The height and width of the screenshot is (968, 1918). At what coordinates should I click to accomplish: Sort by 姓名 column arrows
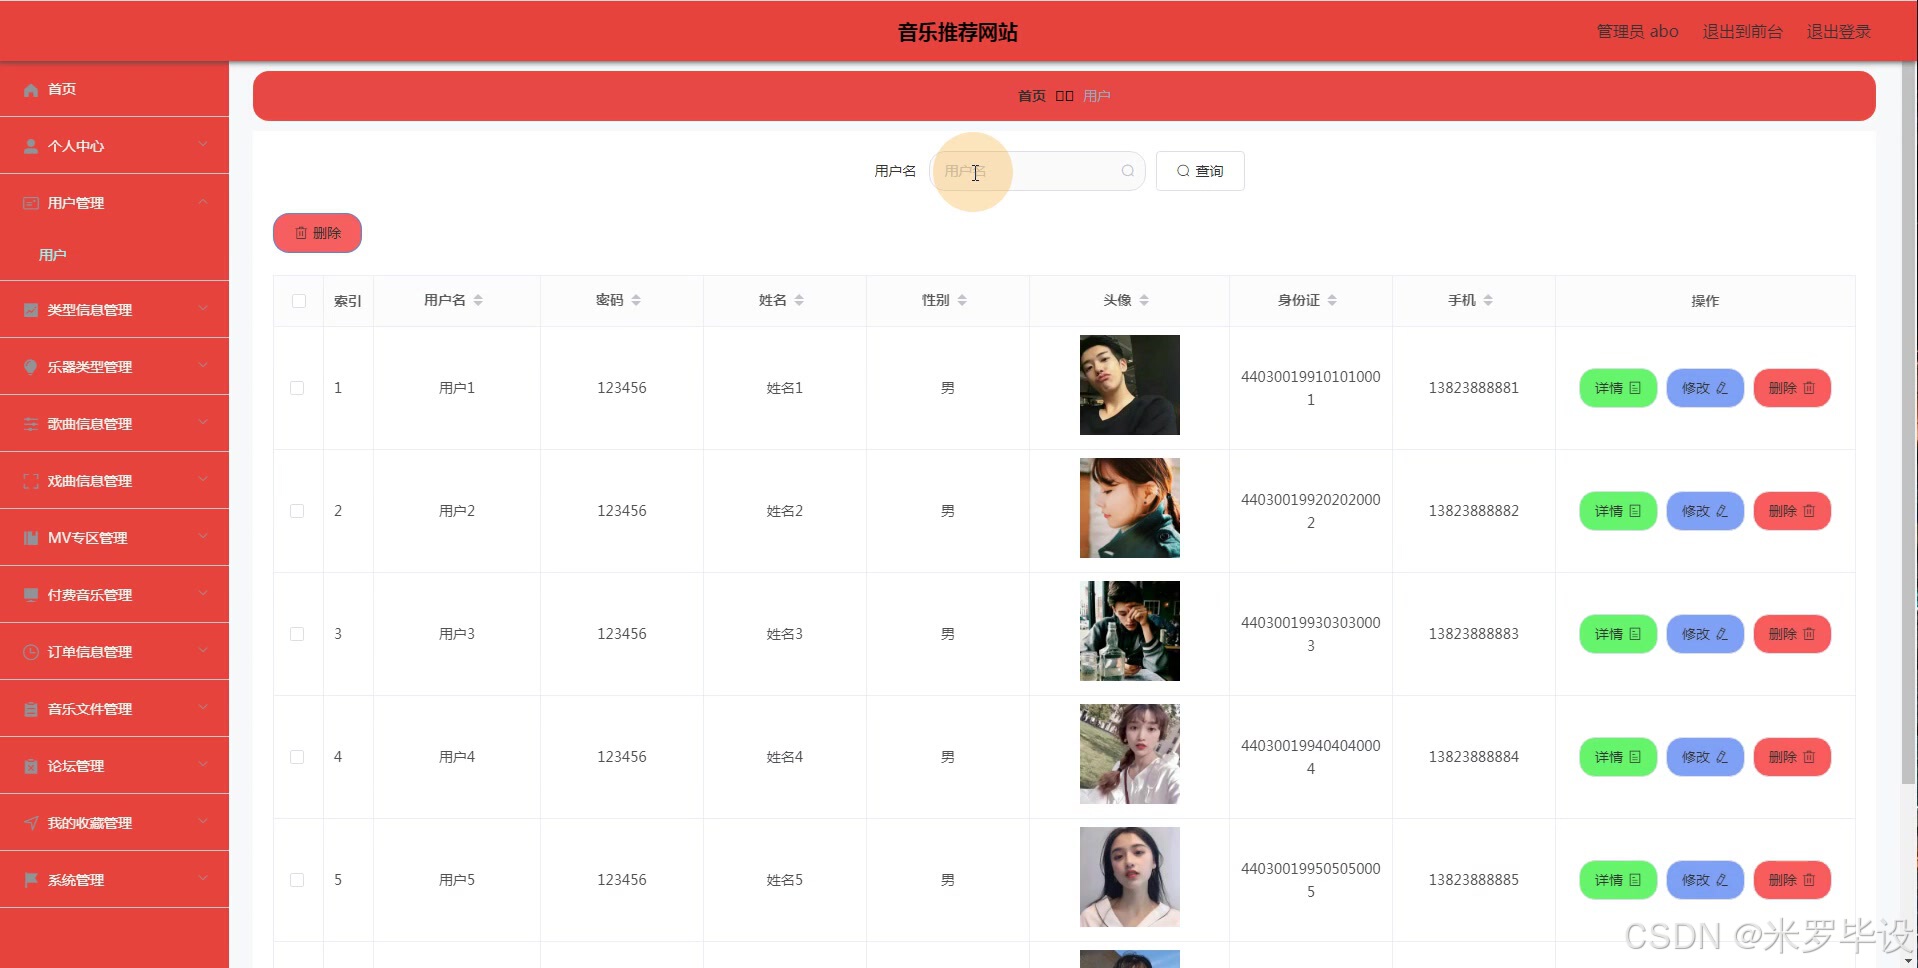click(x=799, y=300)
